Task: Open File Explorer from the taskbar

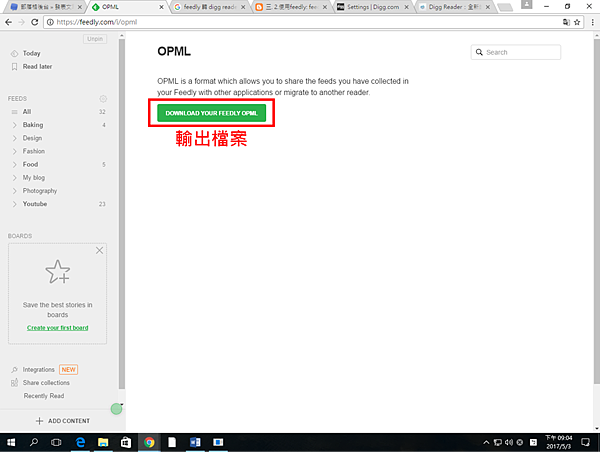Action: pos(103,443)
